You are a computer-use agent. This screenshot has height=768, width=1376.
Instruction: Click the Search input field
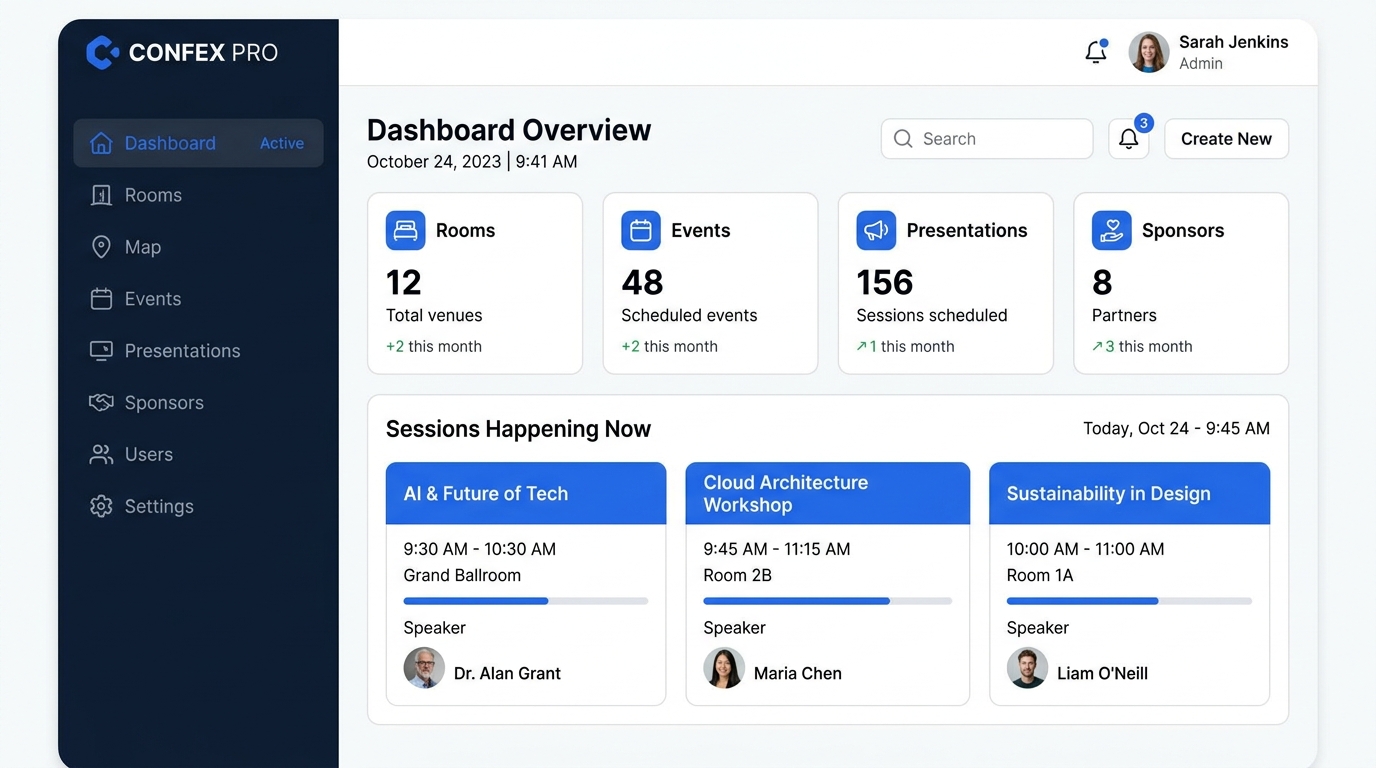point(987,139)
